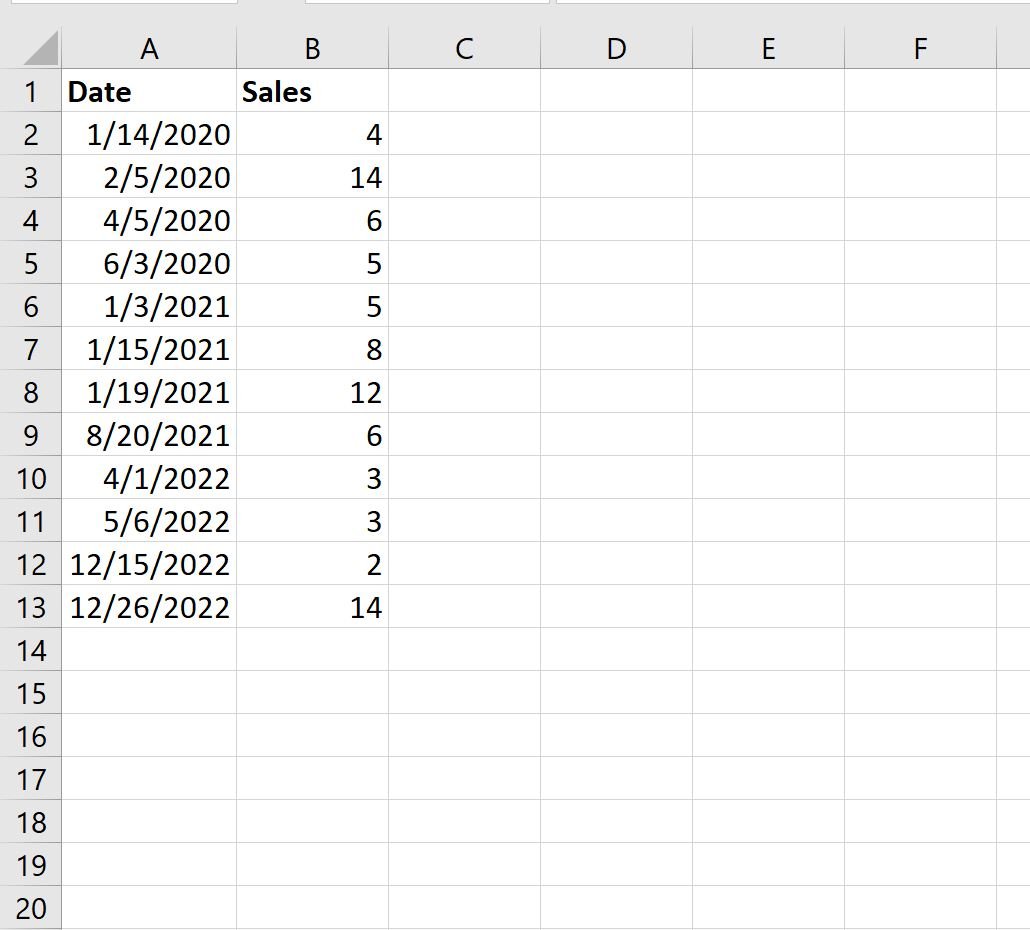Select cell containing 5/6/2022

(x=149, y=521)
